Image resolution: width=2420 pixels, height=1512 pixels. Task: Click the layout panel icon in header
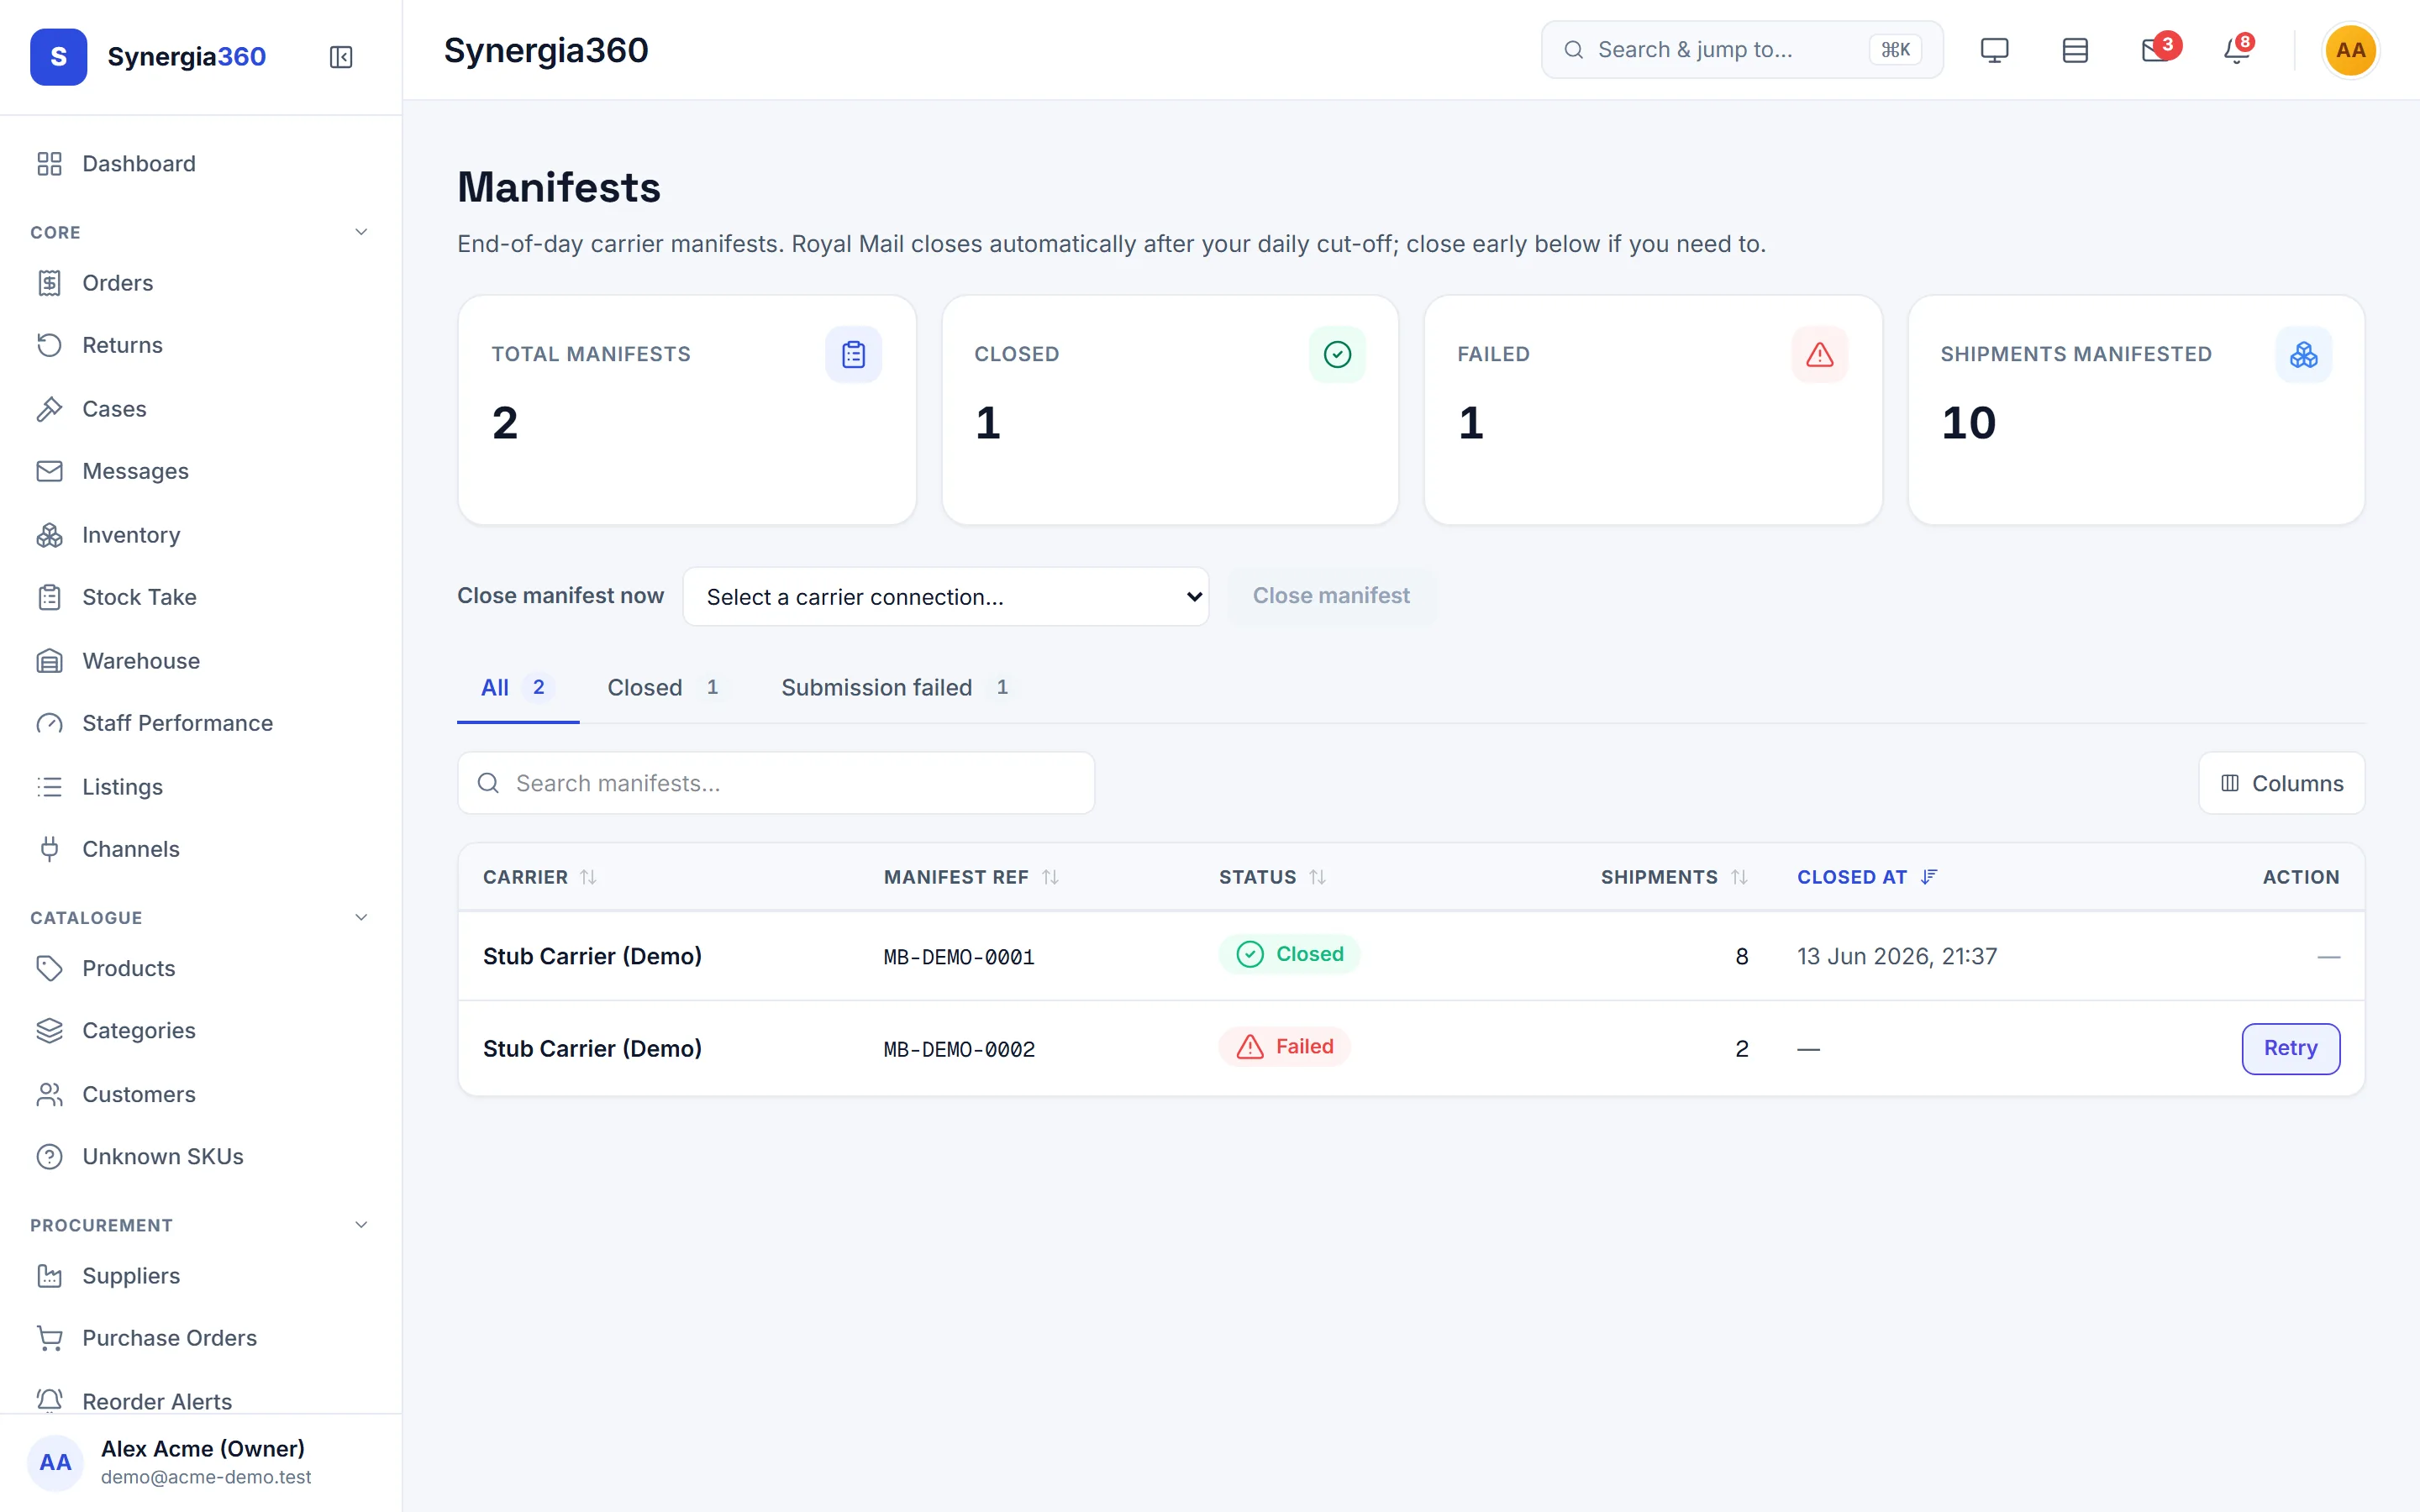[x=2075, y=50]
